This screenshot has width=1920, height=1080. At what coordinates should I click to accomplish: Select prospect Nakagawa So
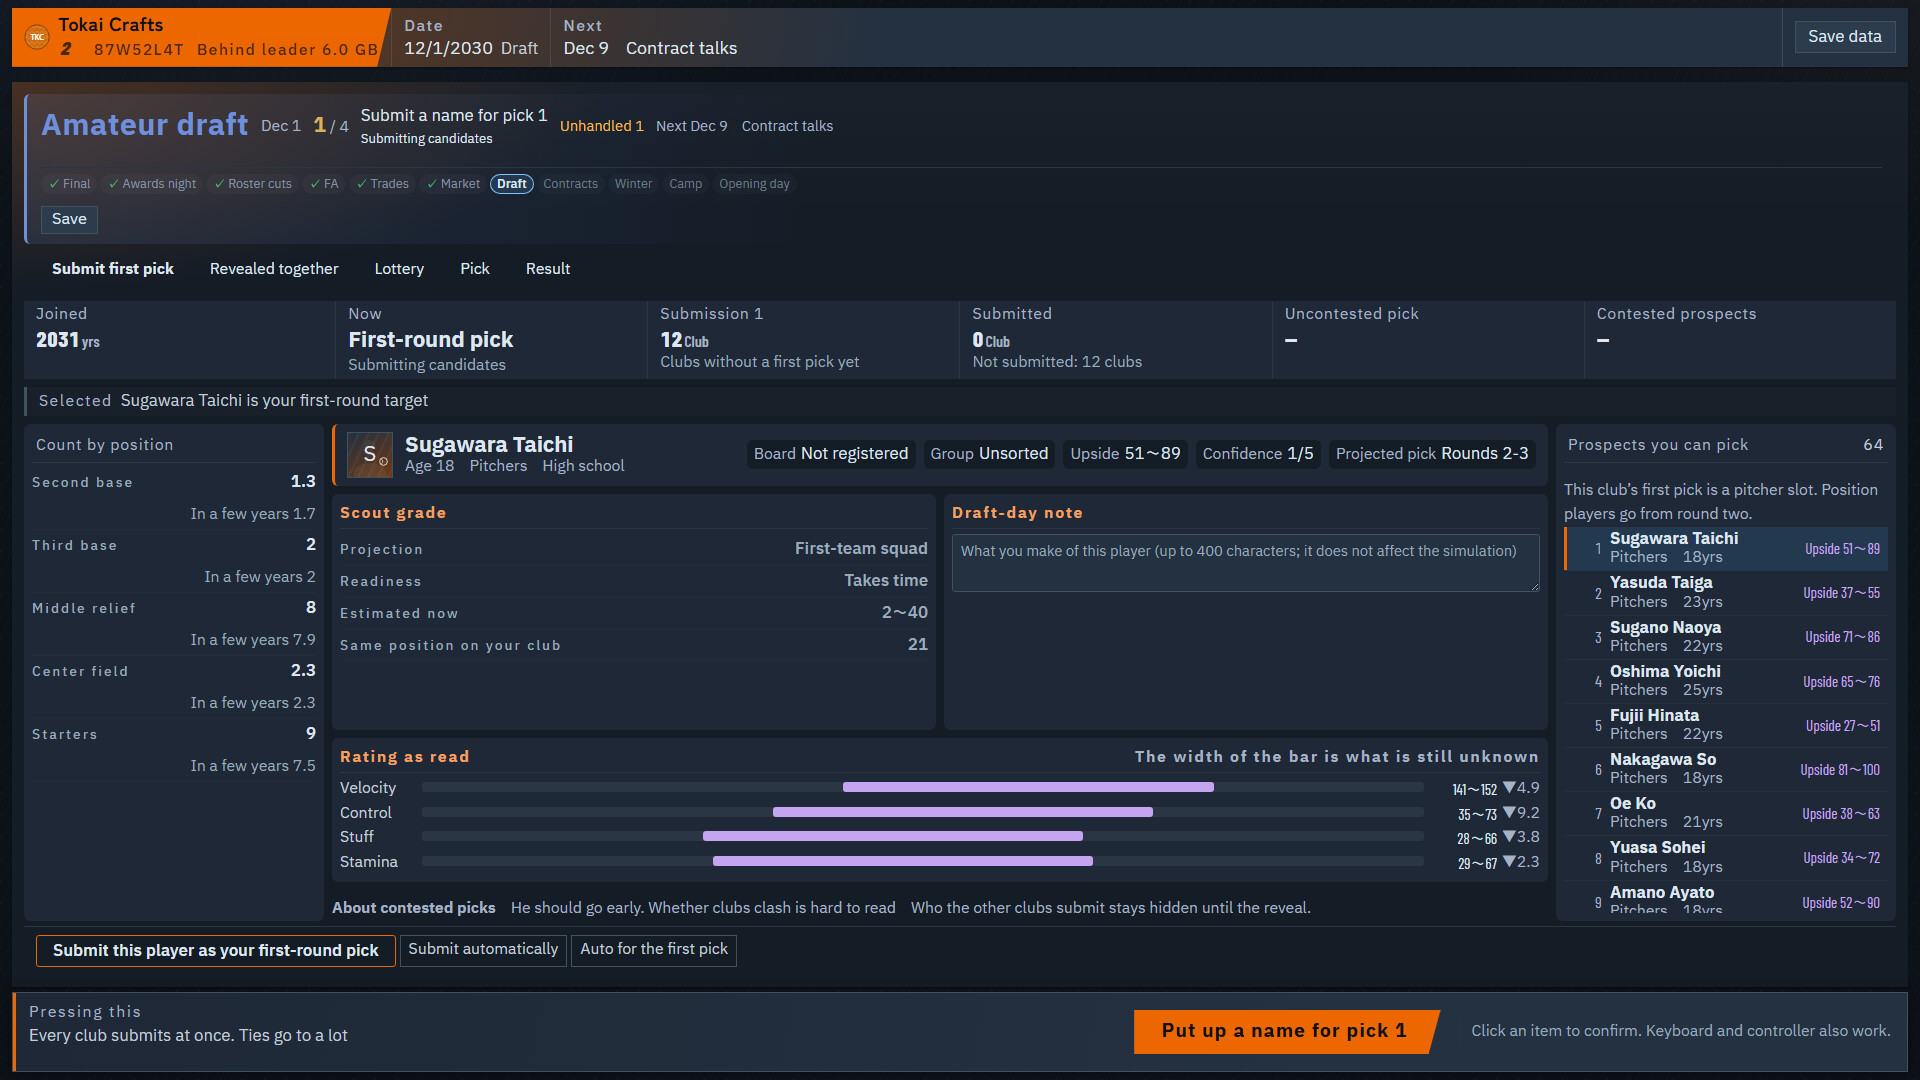[1726, 769]
